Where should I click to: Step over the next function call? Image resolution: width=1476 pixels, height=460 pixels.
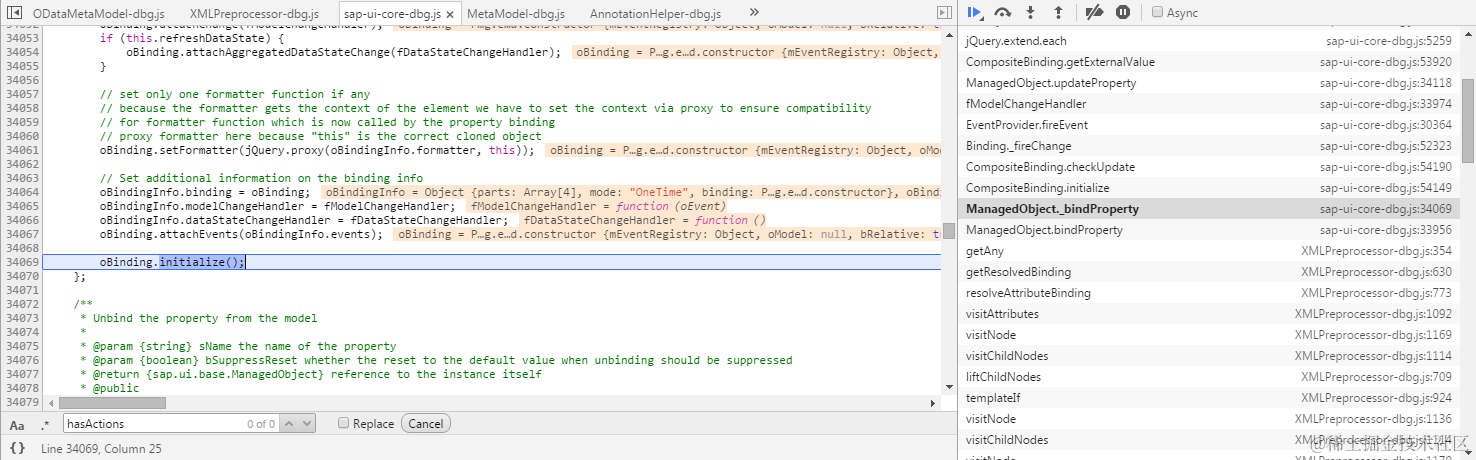coord(1003,13)
